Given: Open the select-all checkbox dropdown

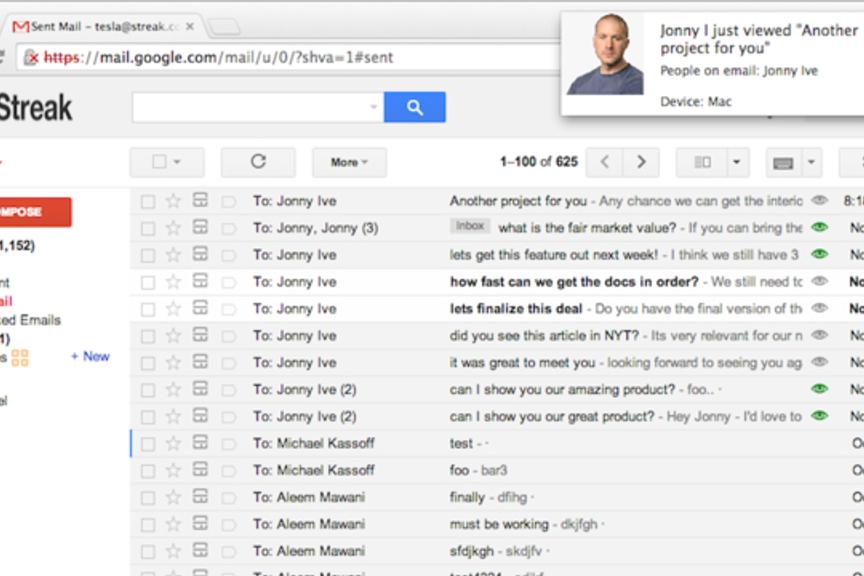Looking at the screenshot, I should pyautogui.click(x=177, y=162).
